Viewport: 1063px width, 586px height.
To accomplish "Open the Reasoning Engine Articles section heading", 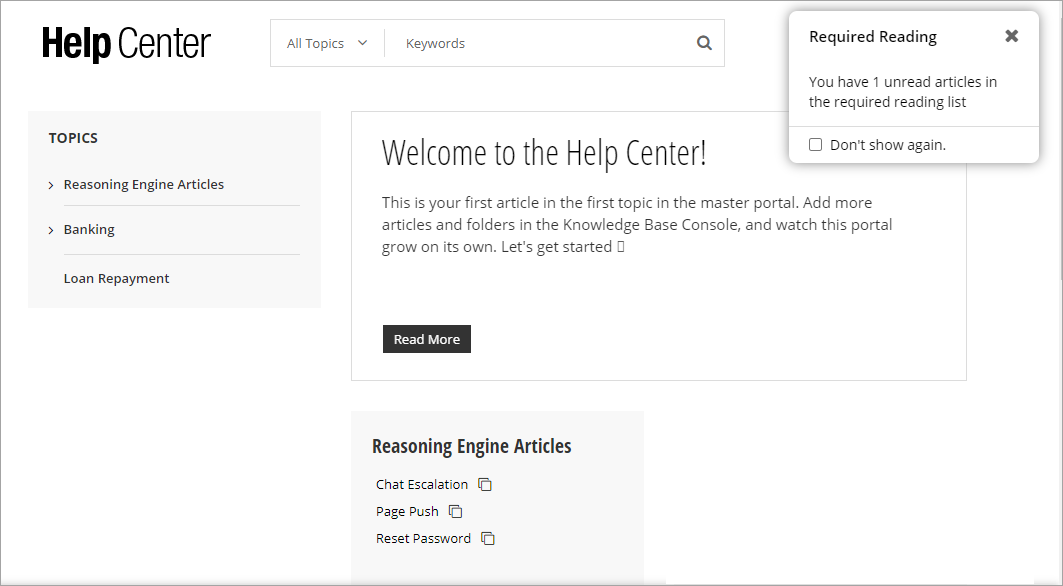I will coord(471,445).
